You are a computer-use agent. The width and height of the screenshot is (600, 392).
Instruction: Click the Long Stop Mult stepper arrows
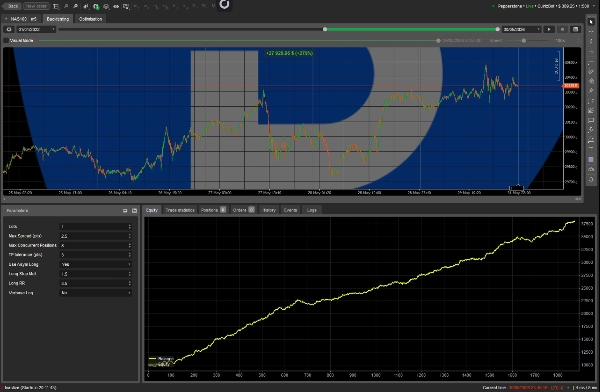[x=130, y=274]
